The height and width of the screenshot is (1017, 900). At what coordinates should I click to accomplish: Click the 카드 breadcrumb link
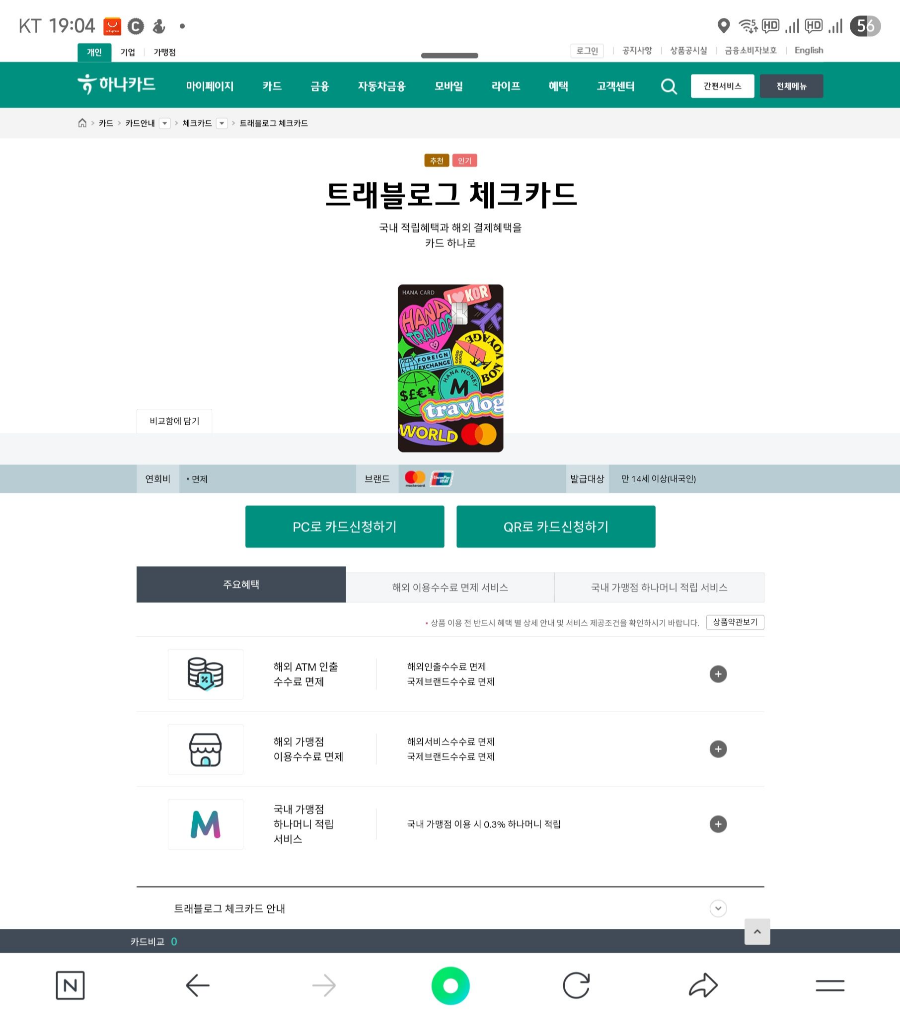(106, 123)
